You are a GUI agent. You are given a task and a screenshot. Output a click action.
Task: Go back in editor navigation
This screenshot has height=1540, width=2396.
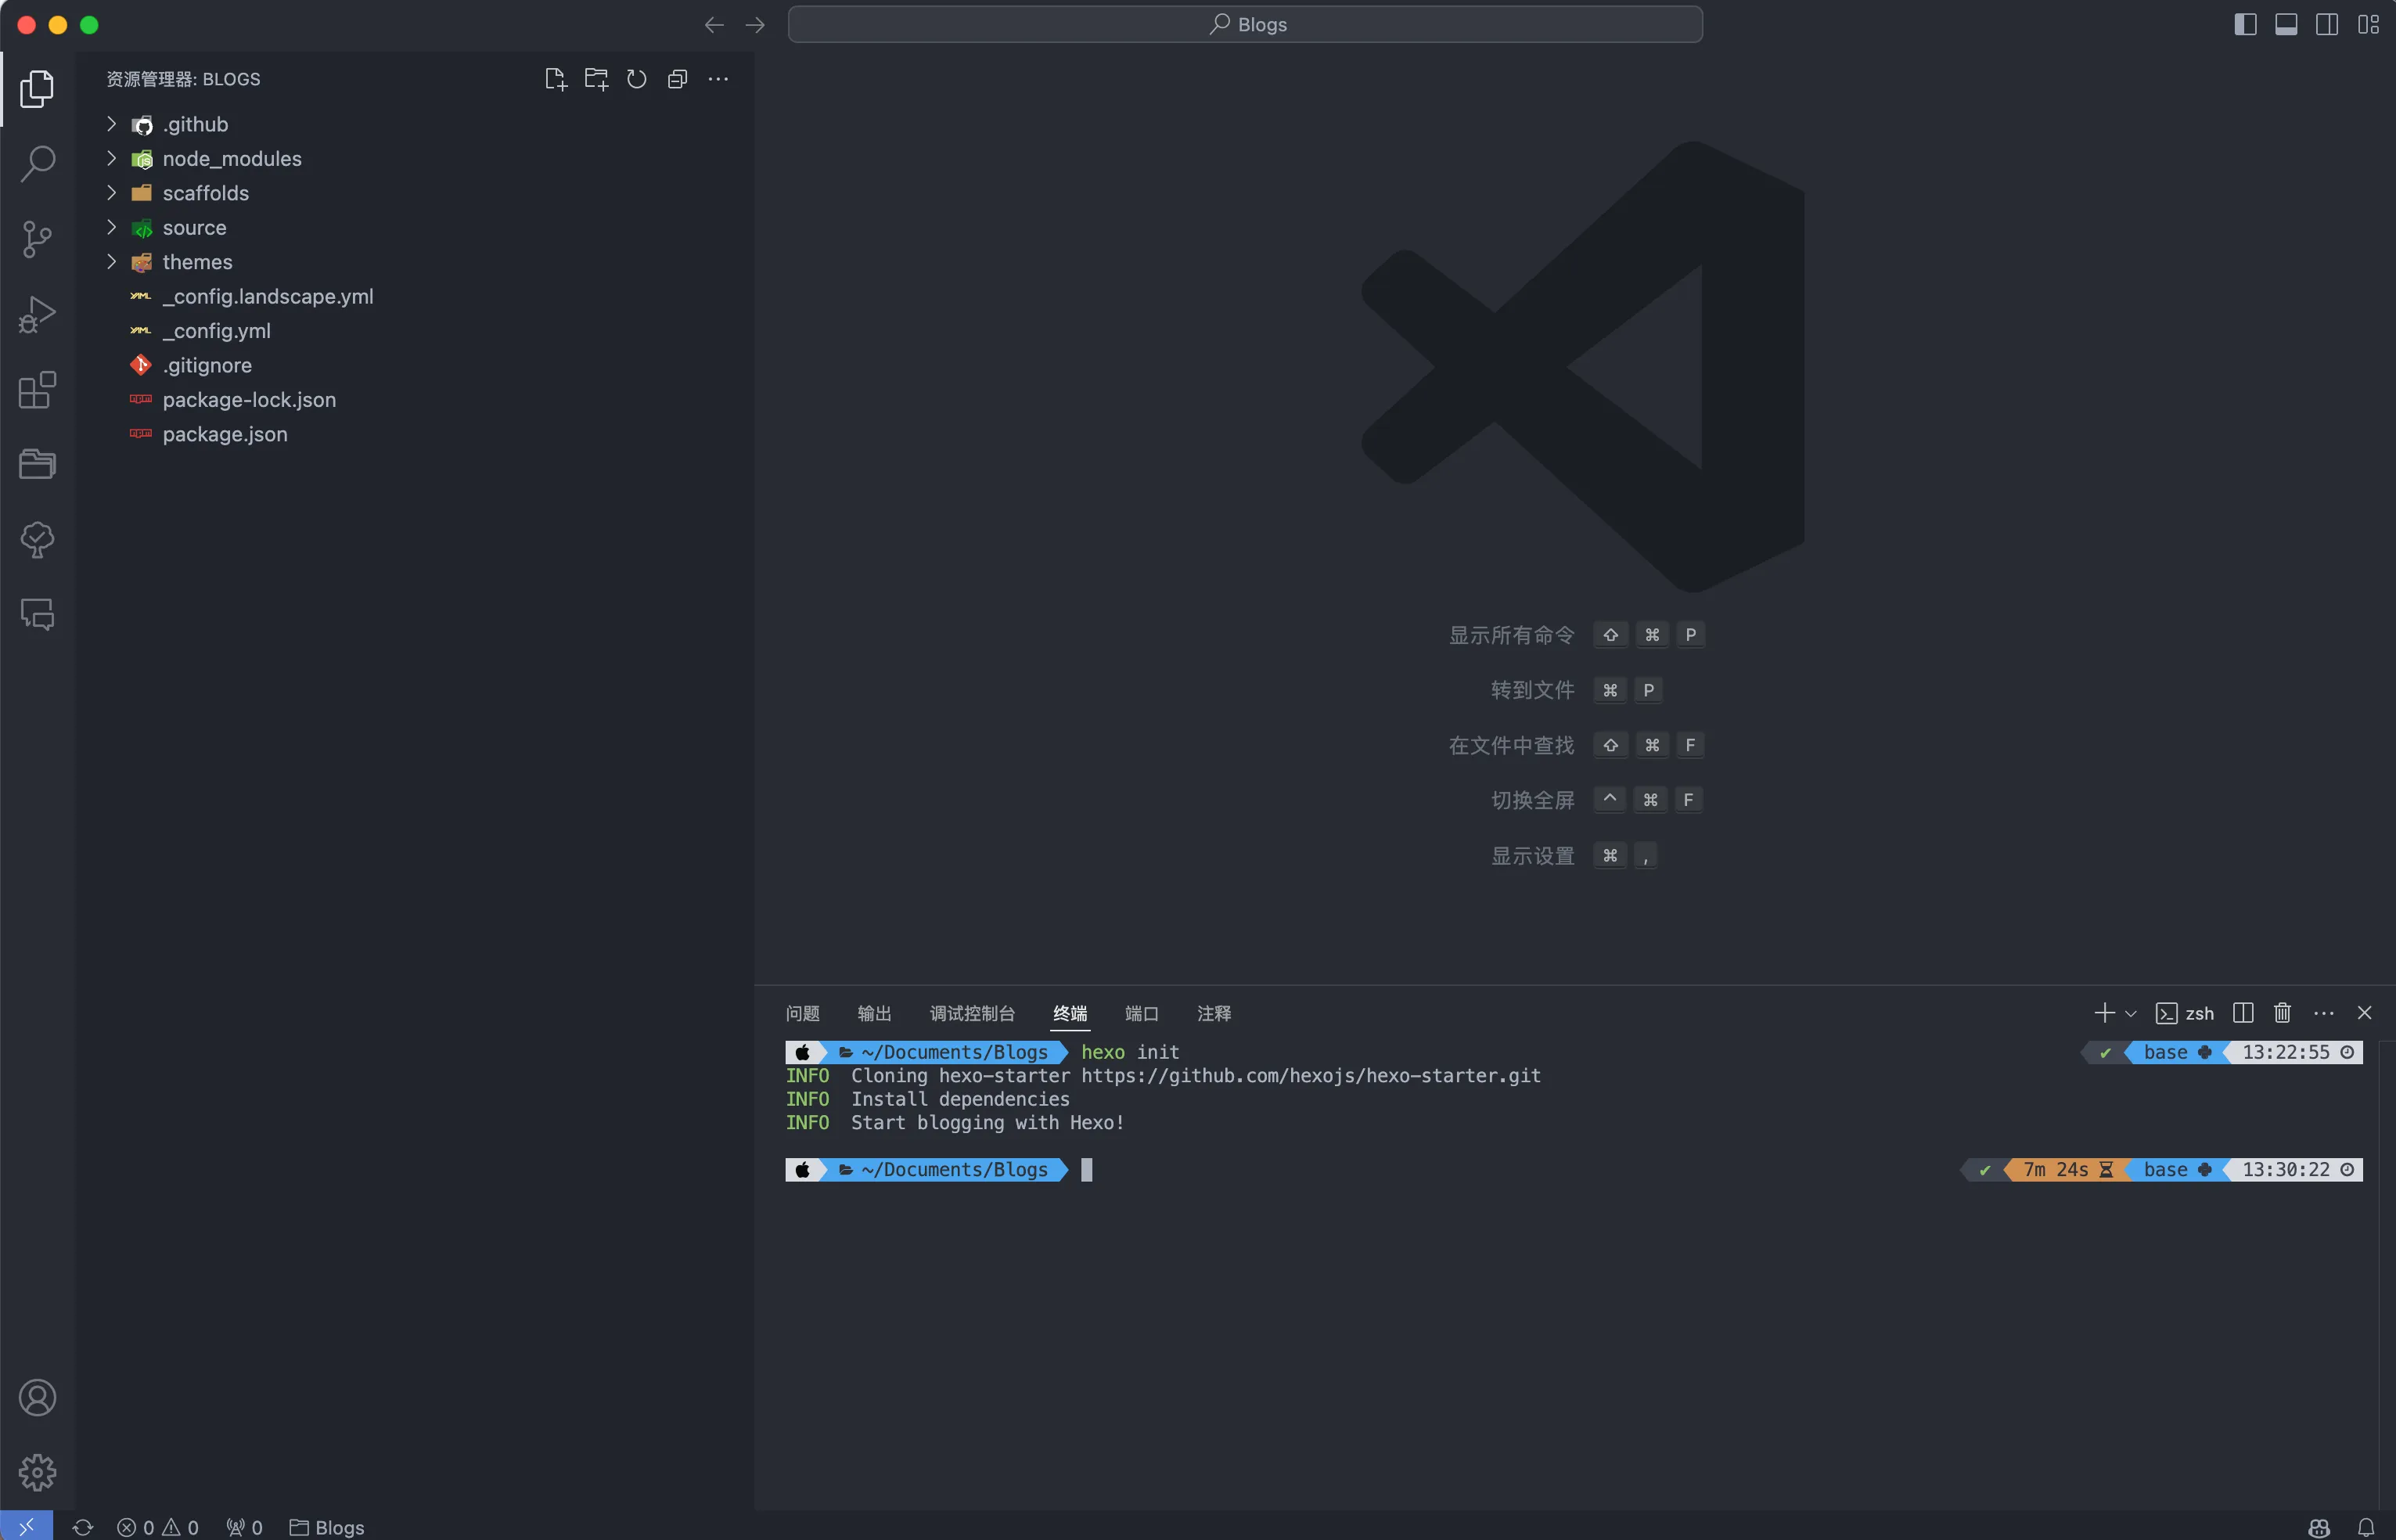pos(714,25)
